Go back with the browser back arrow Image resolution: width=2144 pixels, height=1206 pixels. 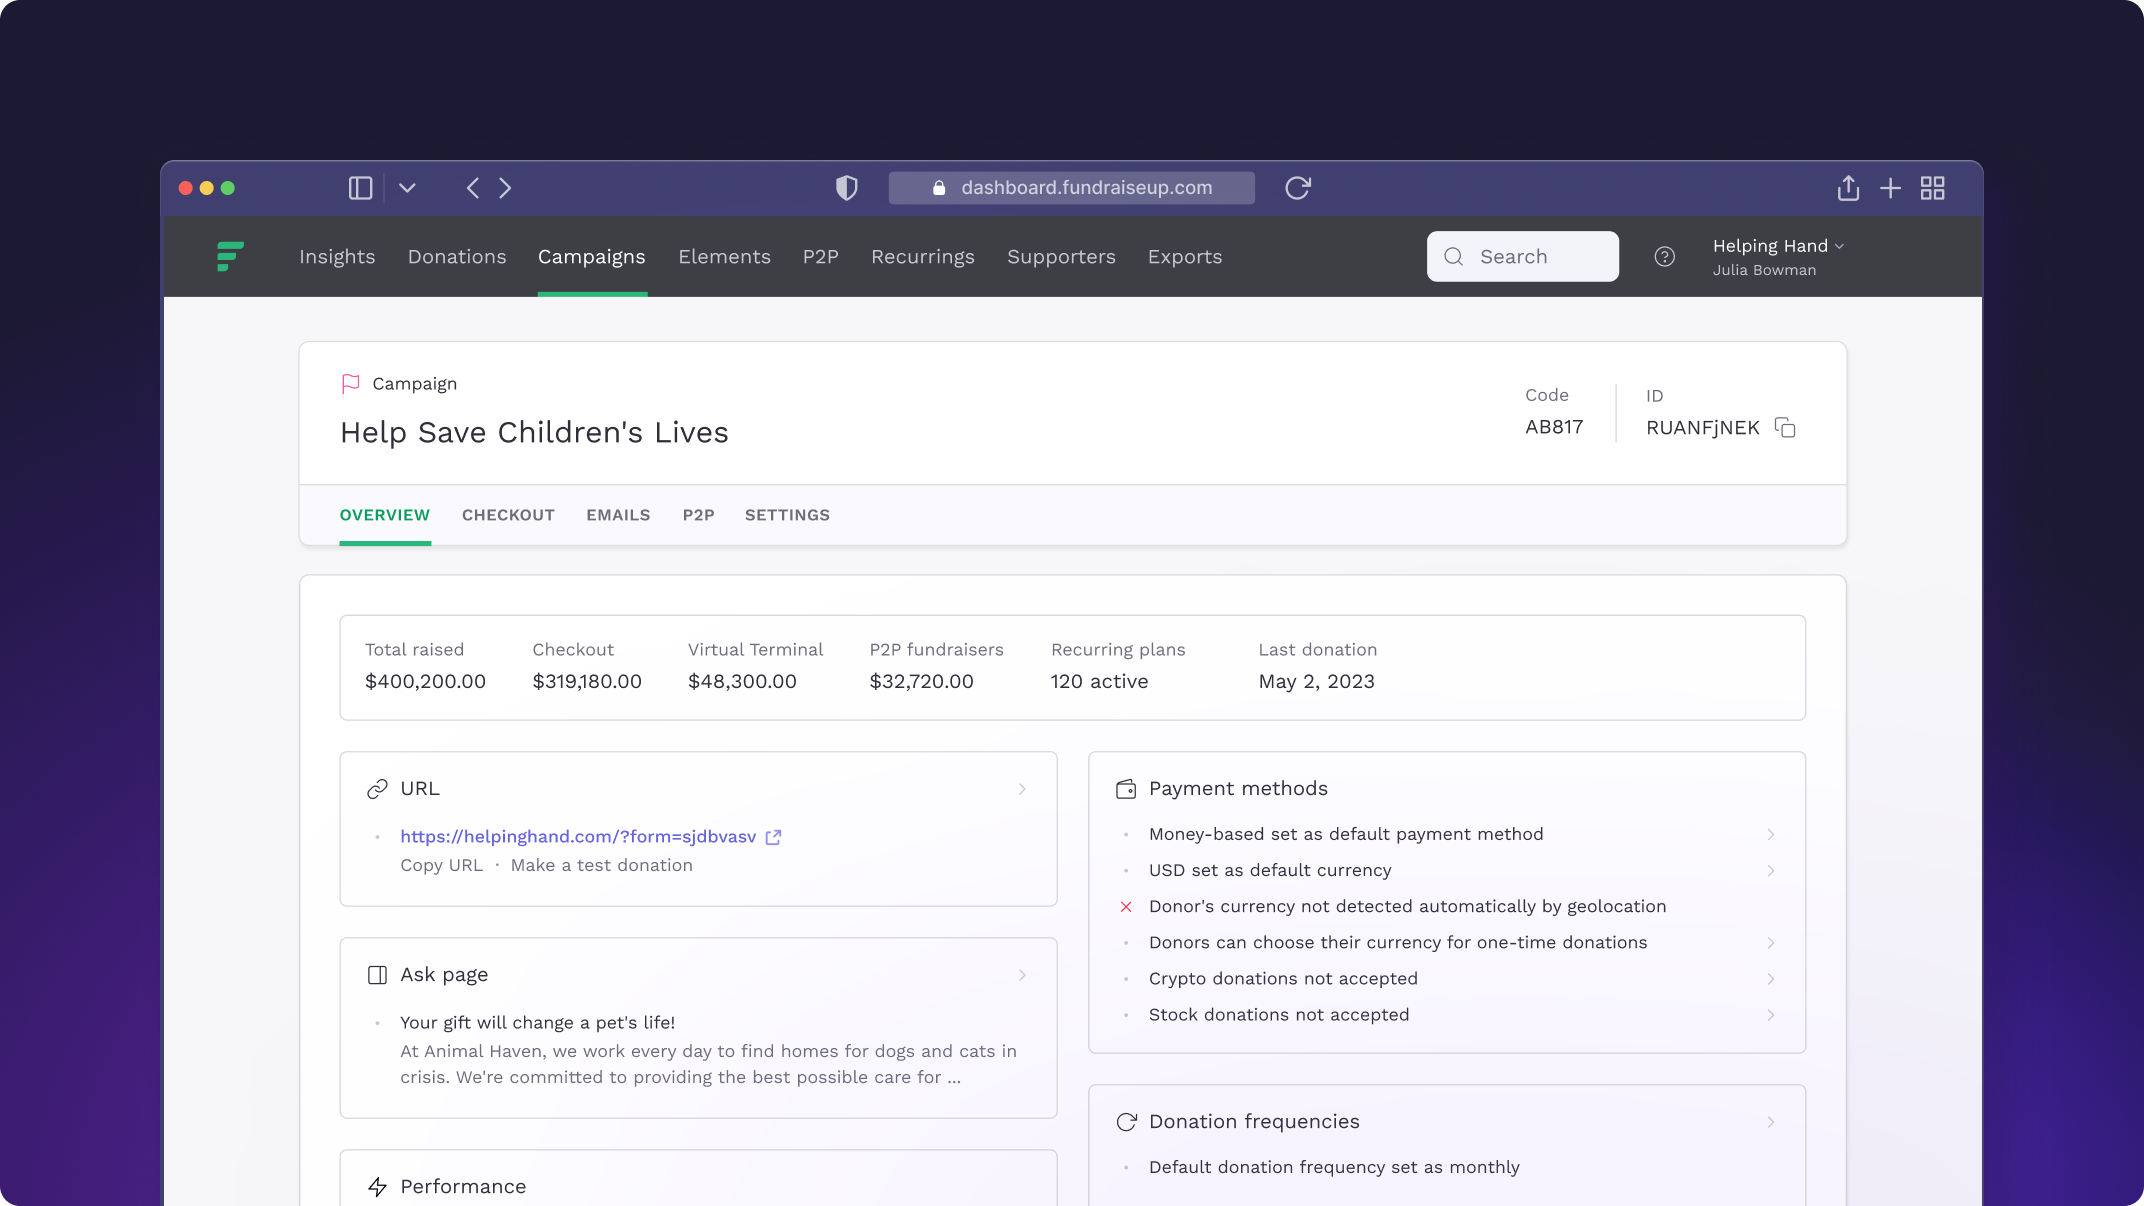tap(473, 188)
